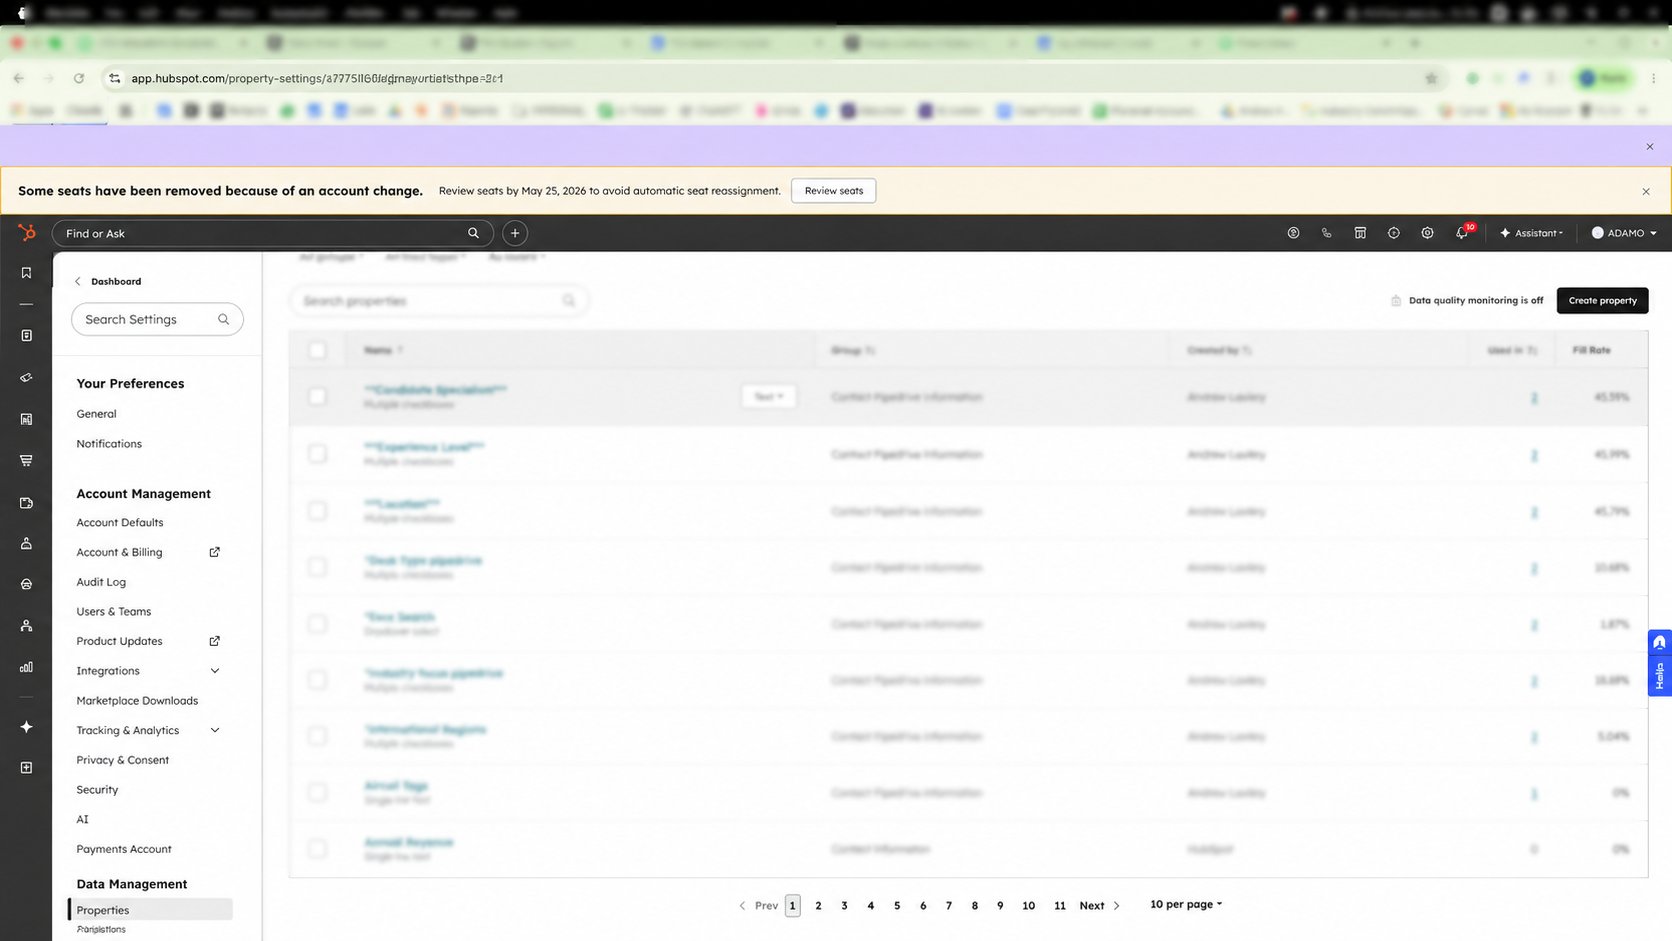
Task: Open the upgrade arrow icon in top bar
Action: [1293, 233]
